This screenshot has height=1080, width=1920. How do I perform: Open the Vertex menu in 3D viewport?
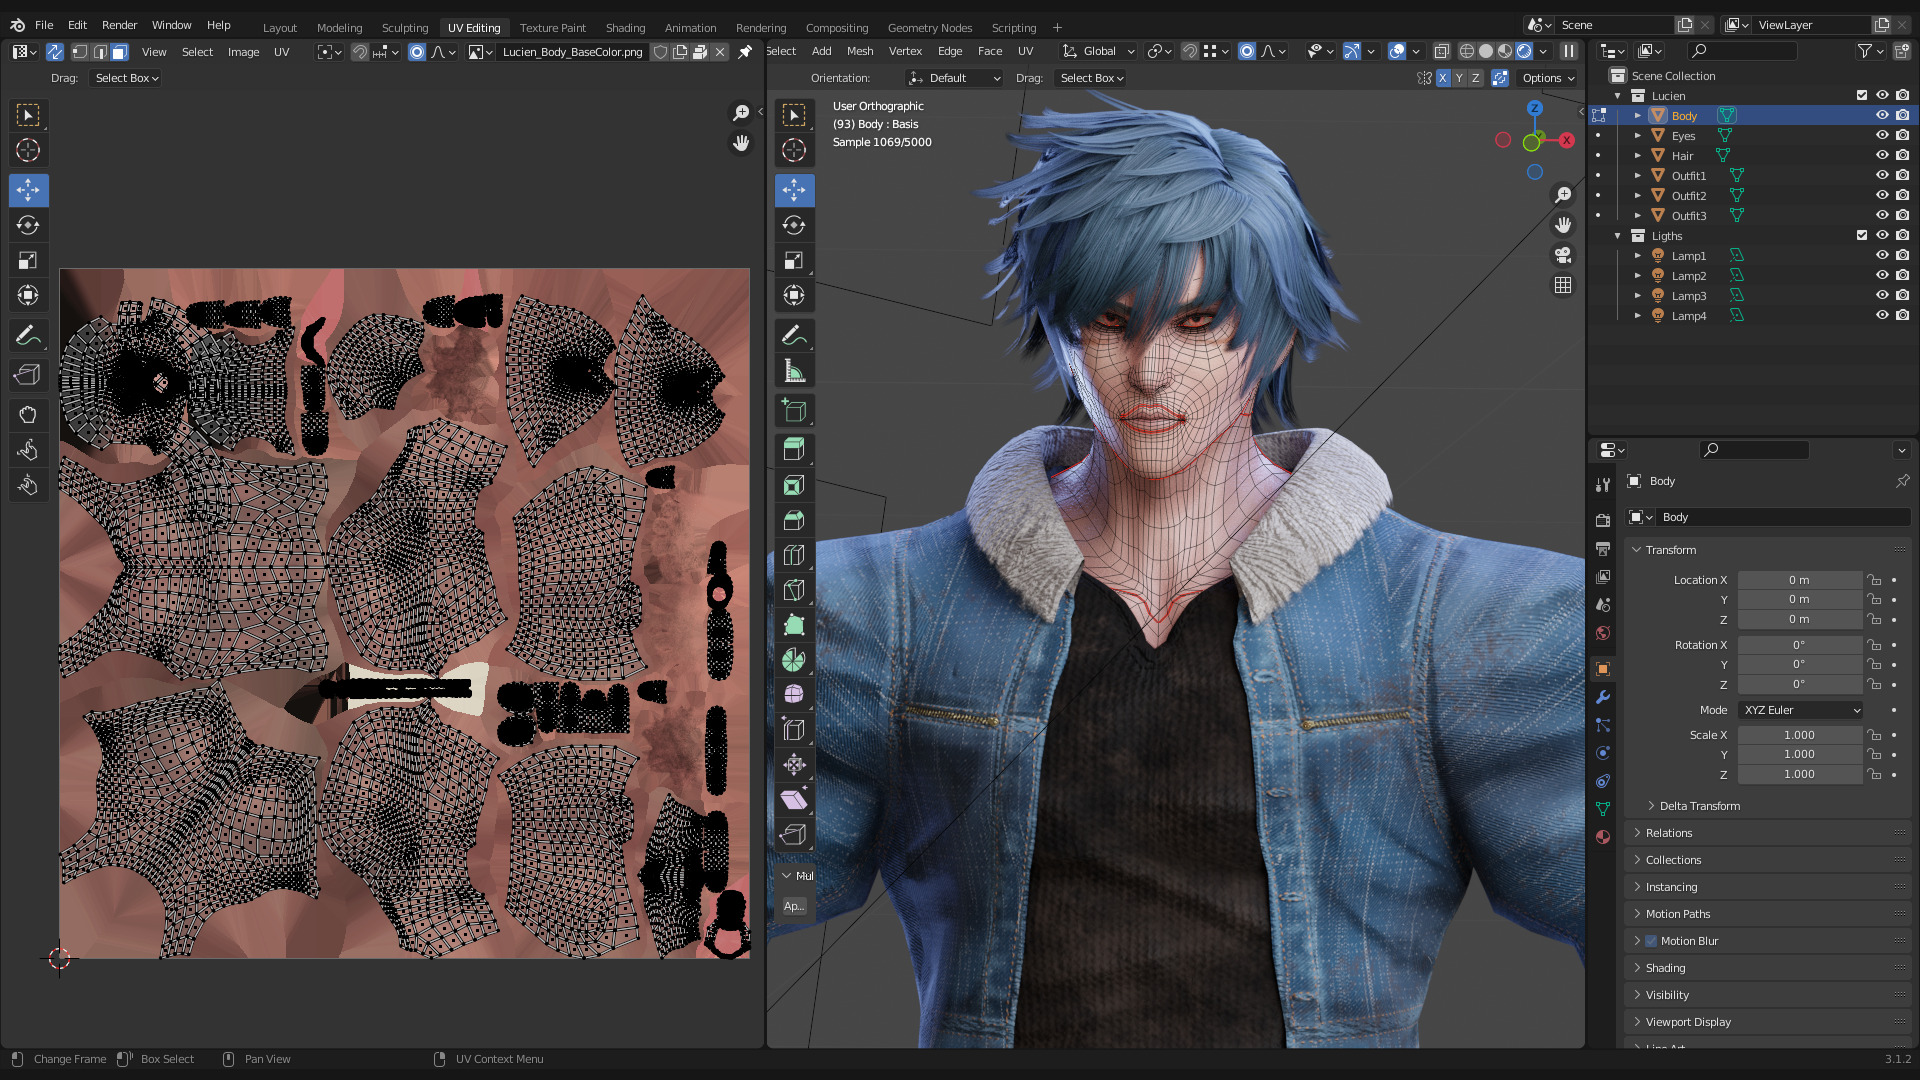(905, 51)
